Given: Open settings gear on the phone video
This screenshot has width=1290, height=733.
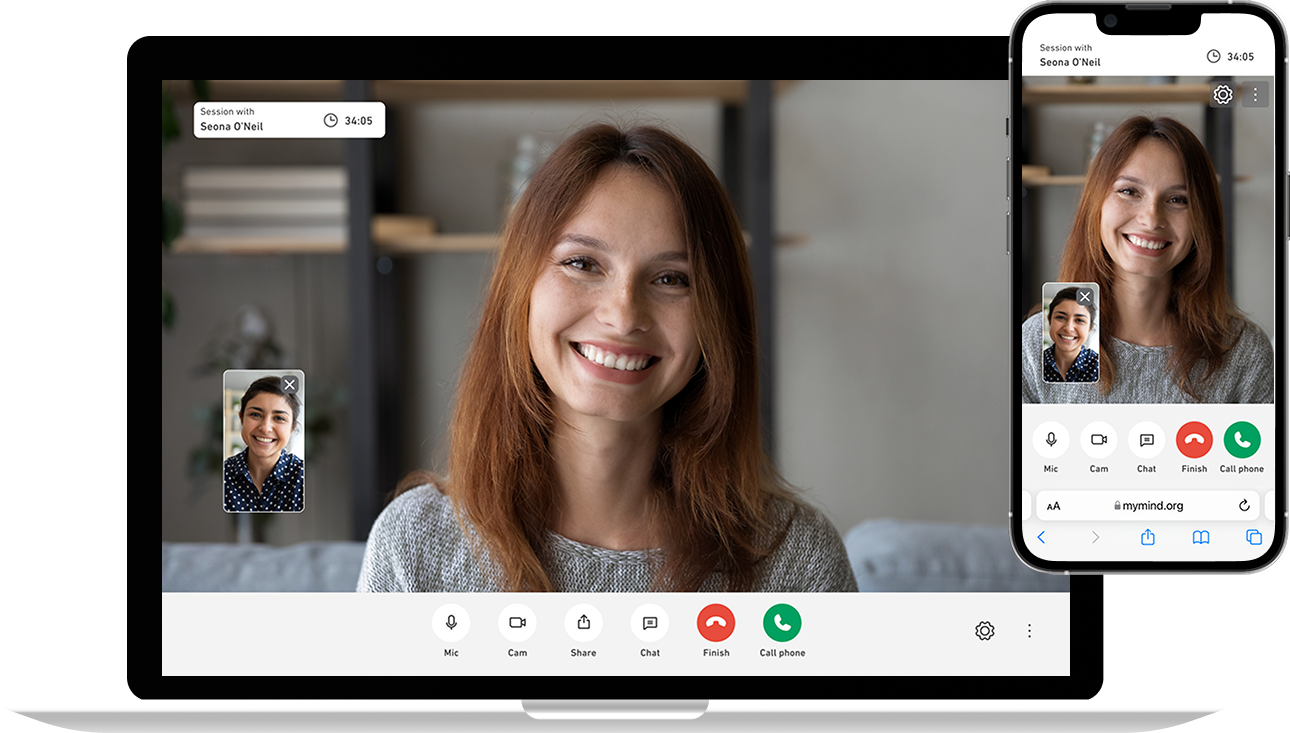Looking at the screenshot, I should (x=1223, y=95).
